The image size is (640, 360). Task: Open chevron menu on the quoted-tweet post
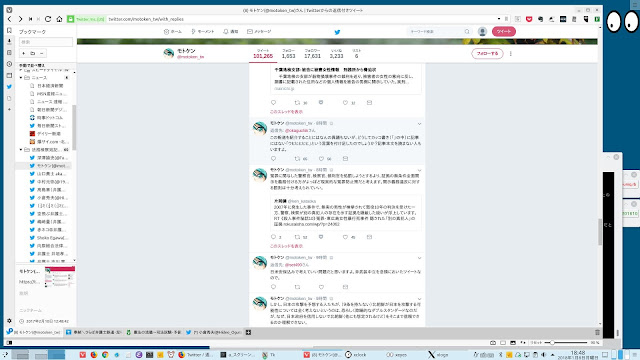pos(419,170)
